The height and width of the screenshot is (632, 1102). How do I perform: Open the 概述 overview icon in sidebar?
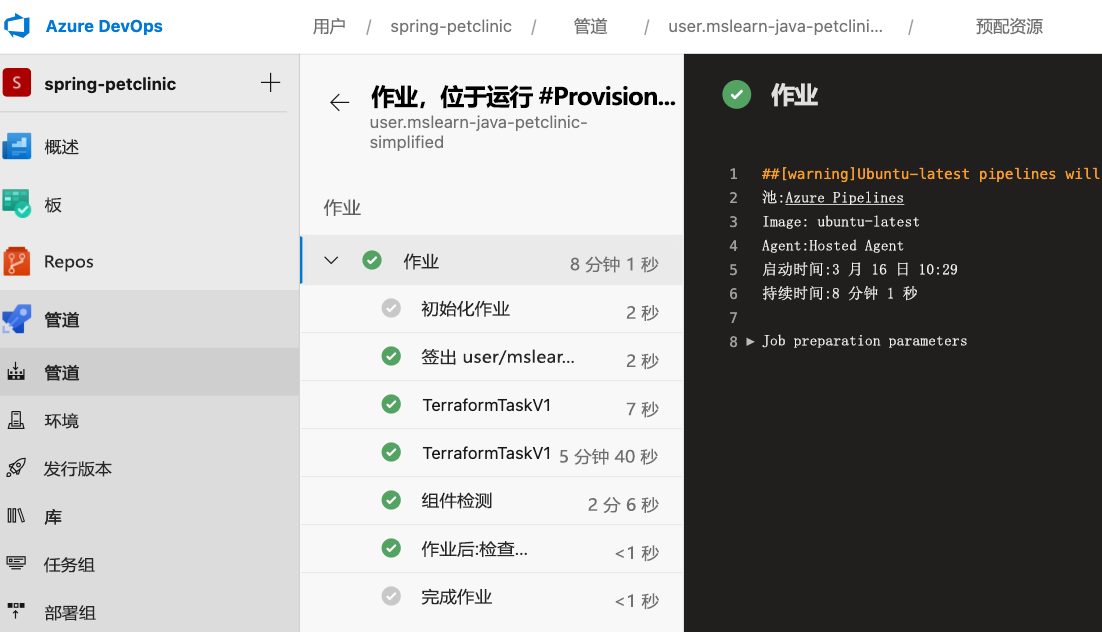17,146
